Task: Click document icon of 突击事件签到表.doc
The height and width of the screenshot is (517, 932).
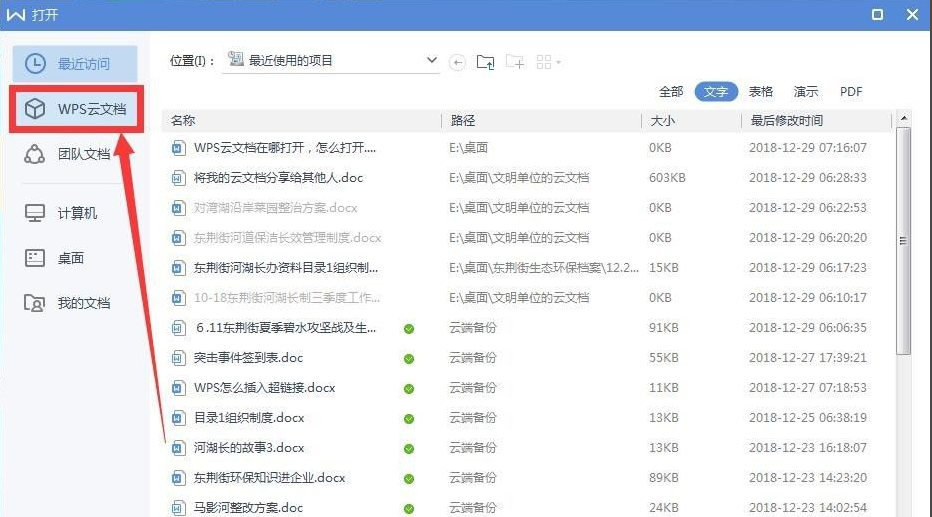Action: (x=178, y=358)
